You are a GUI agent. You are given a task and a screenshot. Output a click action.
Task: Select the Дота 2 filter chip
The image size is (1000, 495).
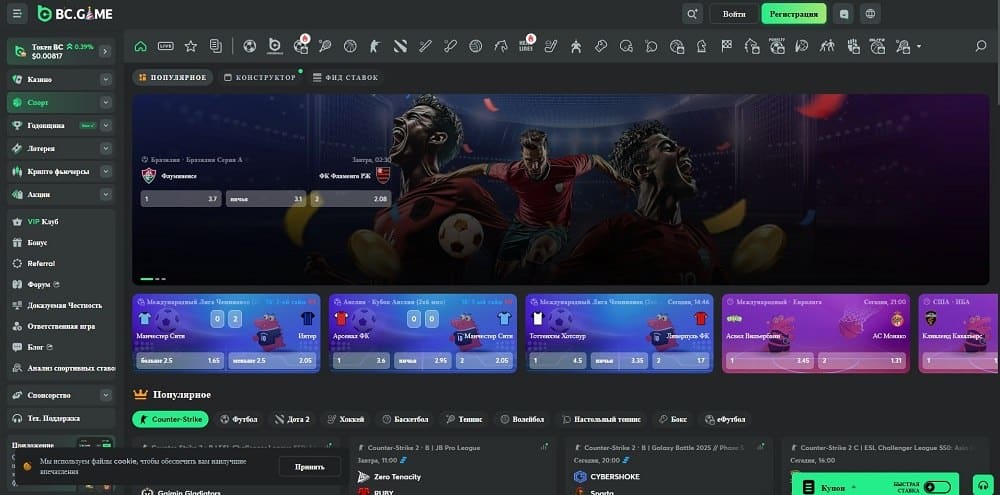tap(292, 419)
